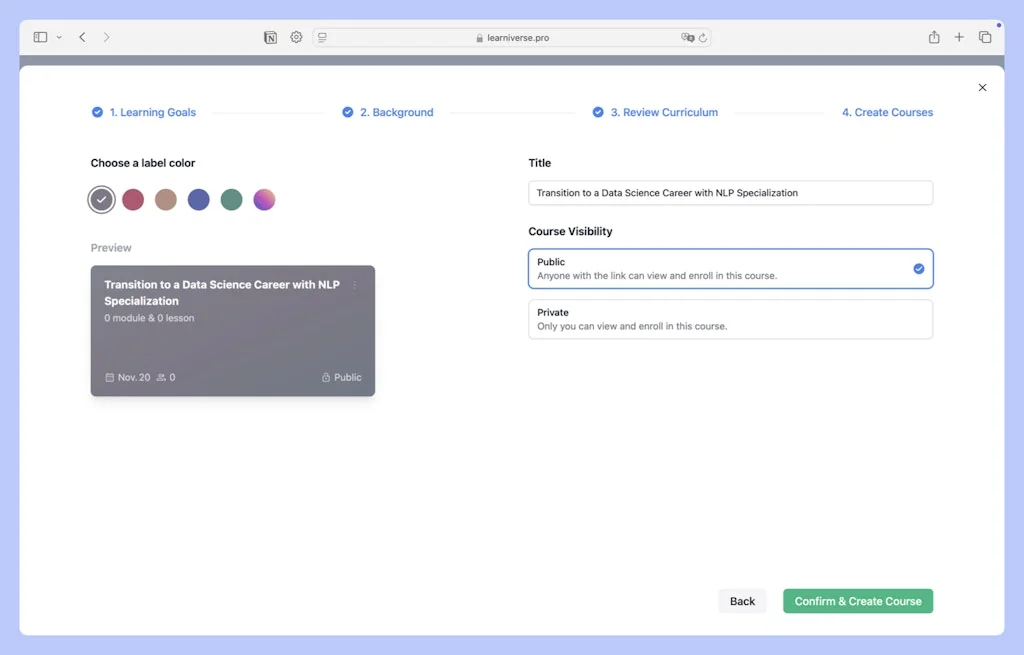The height and width of the screenshot is (655, 1024).
Task: Open the Notion extension in the browser toolbar
Action: [270, 36]
